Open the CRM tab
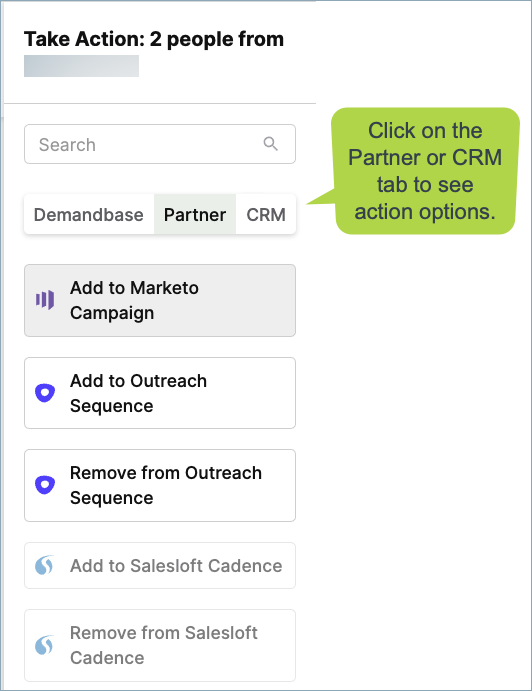Screen dimensions: 532x691 [x=266, y=215]
